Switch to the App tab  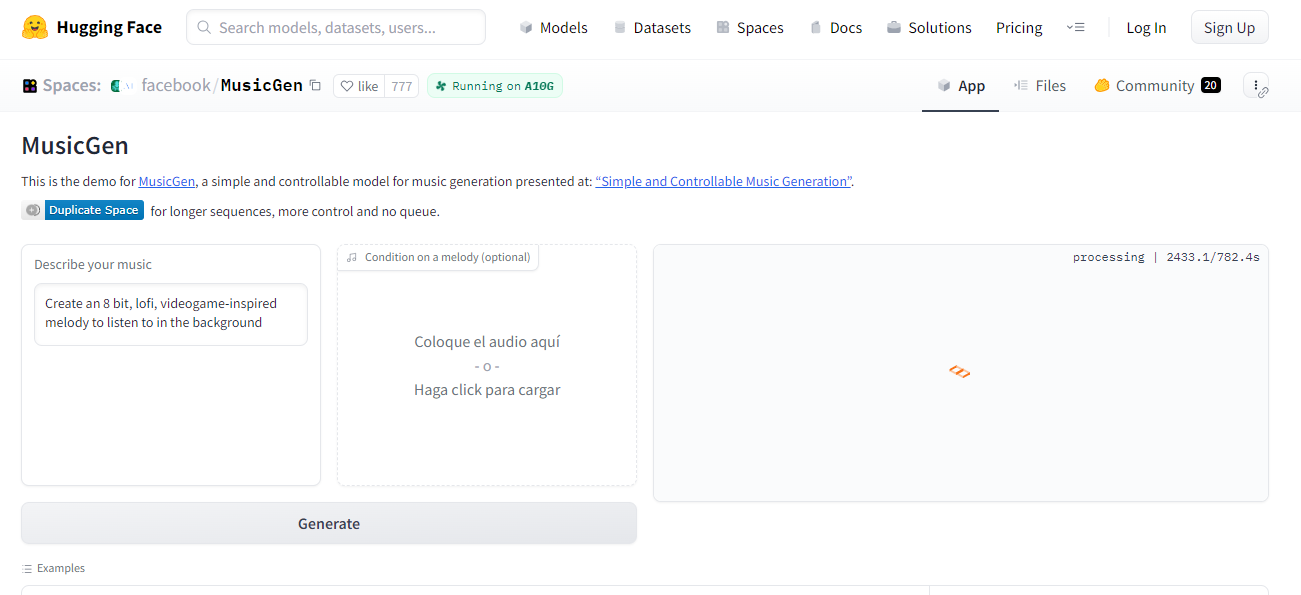[x=960, y=86]
